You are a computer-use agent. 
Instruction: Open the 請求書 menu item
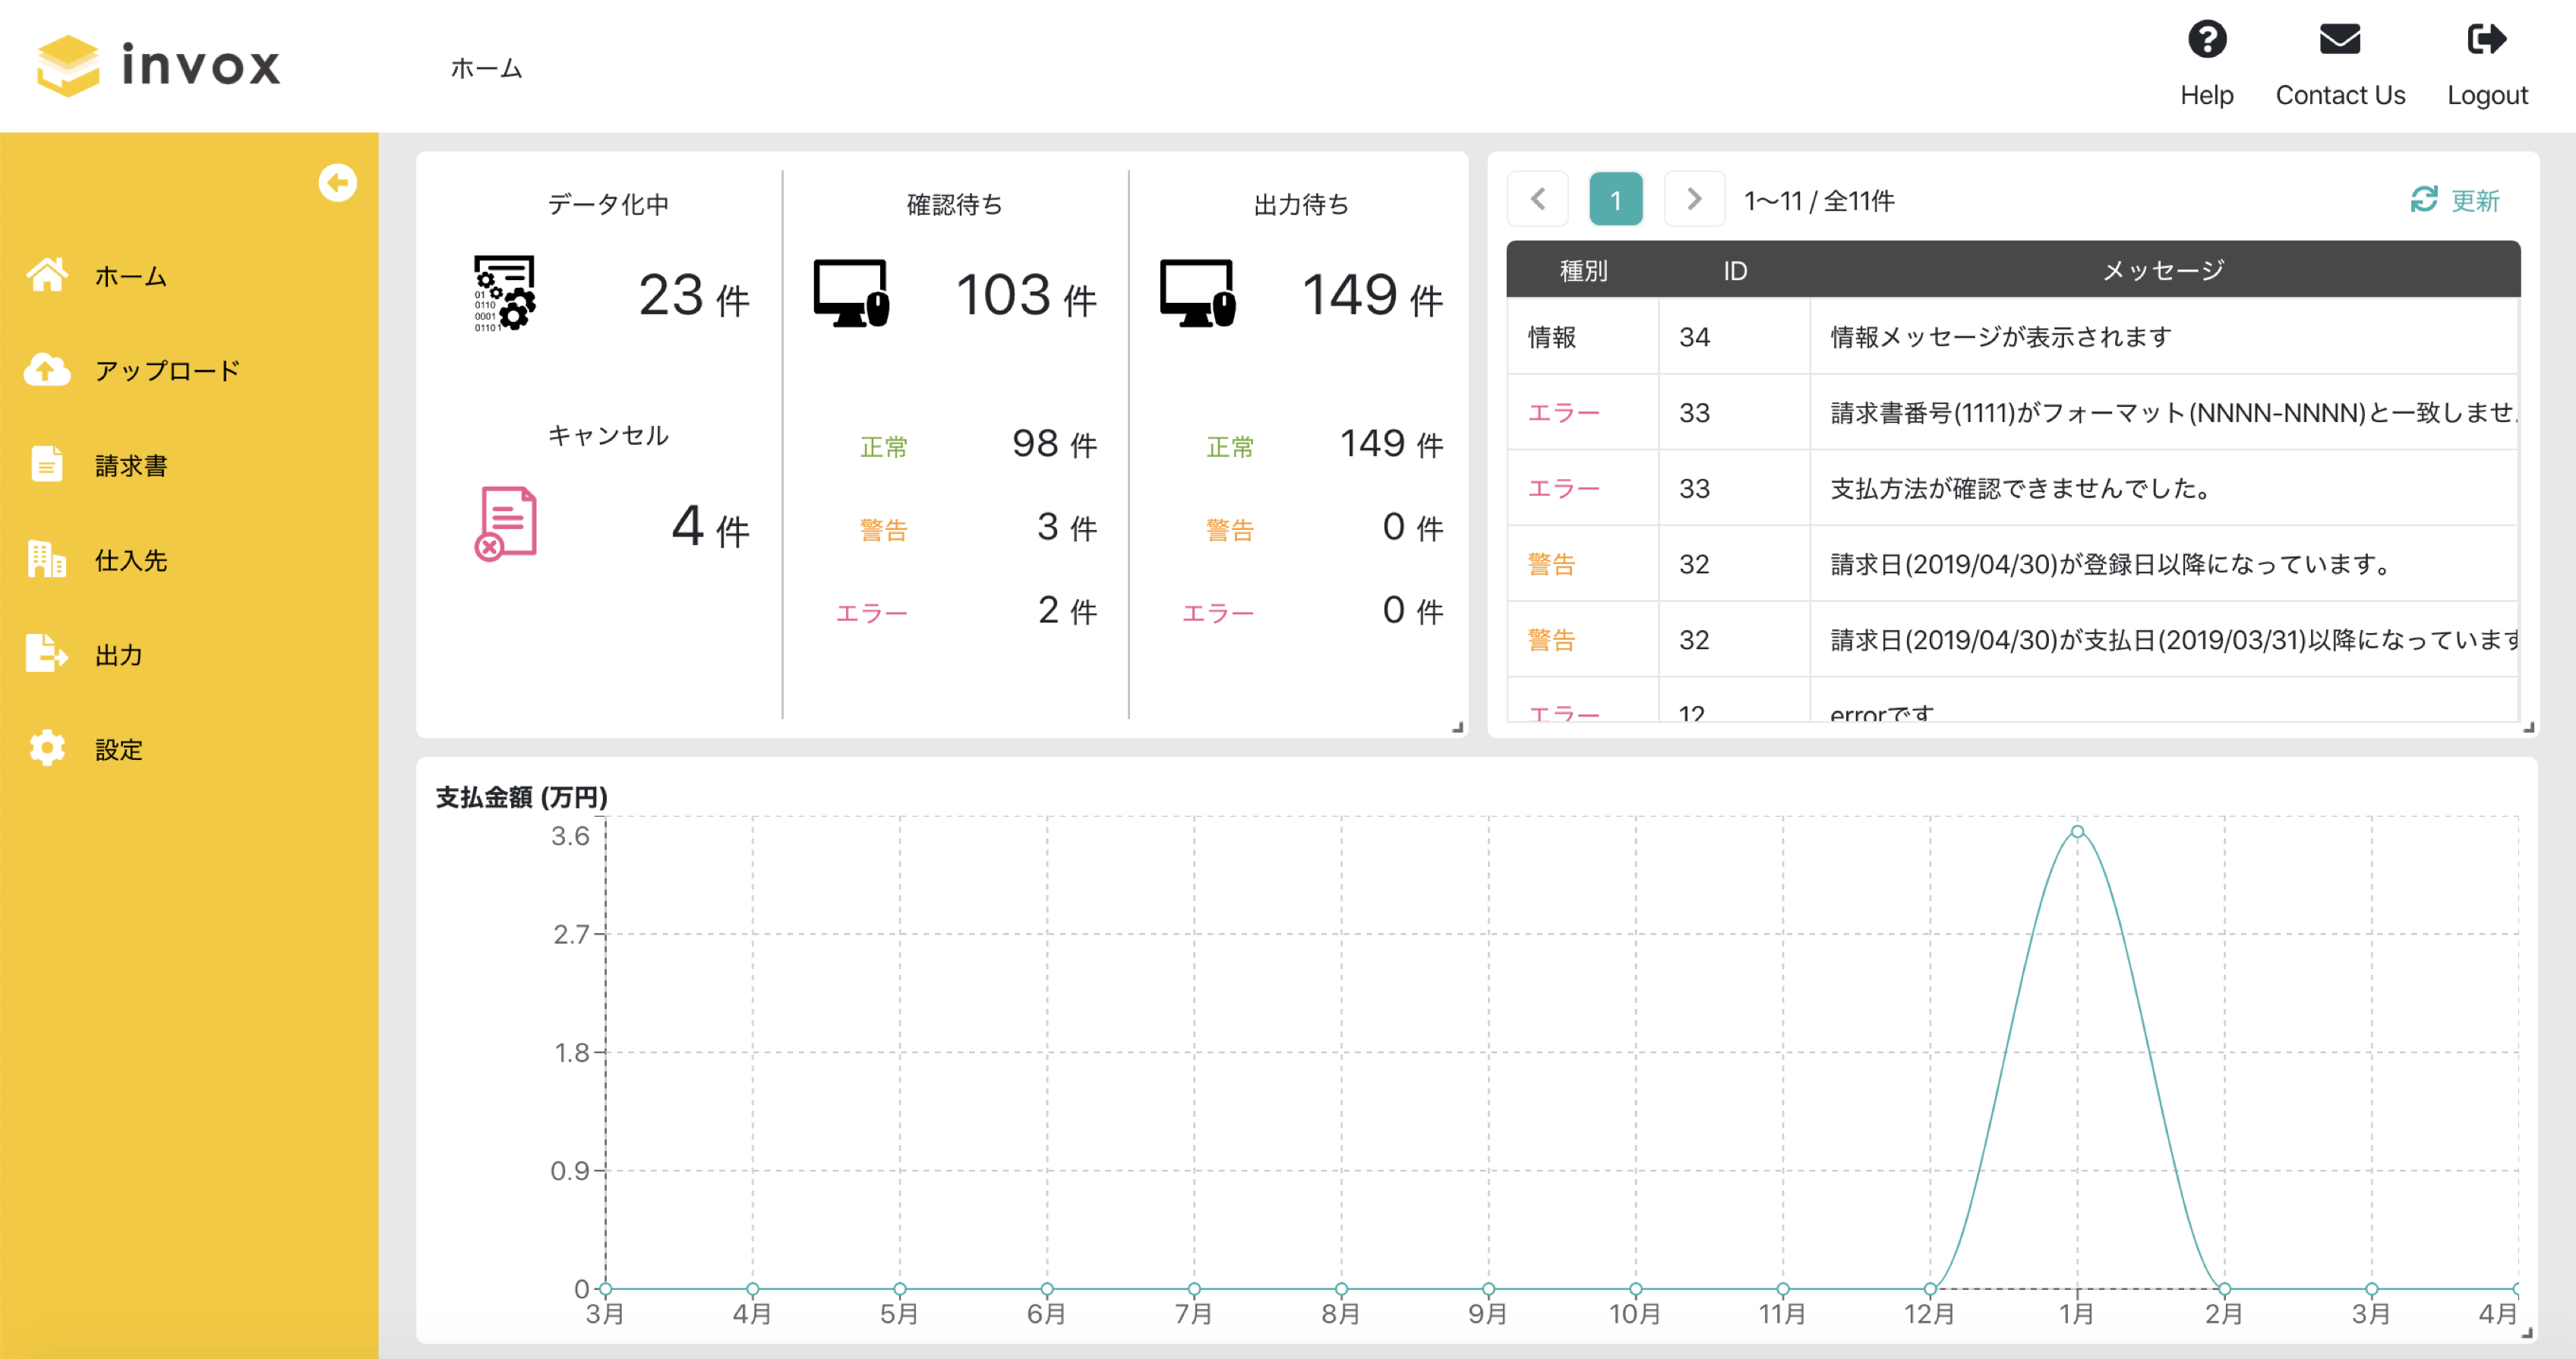click(130, 466)
